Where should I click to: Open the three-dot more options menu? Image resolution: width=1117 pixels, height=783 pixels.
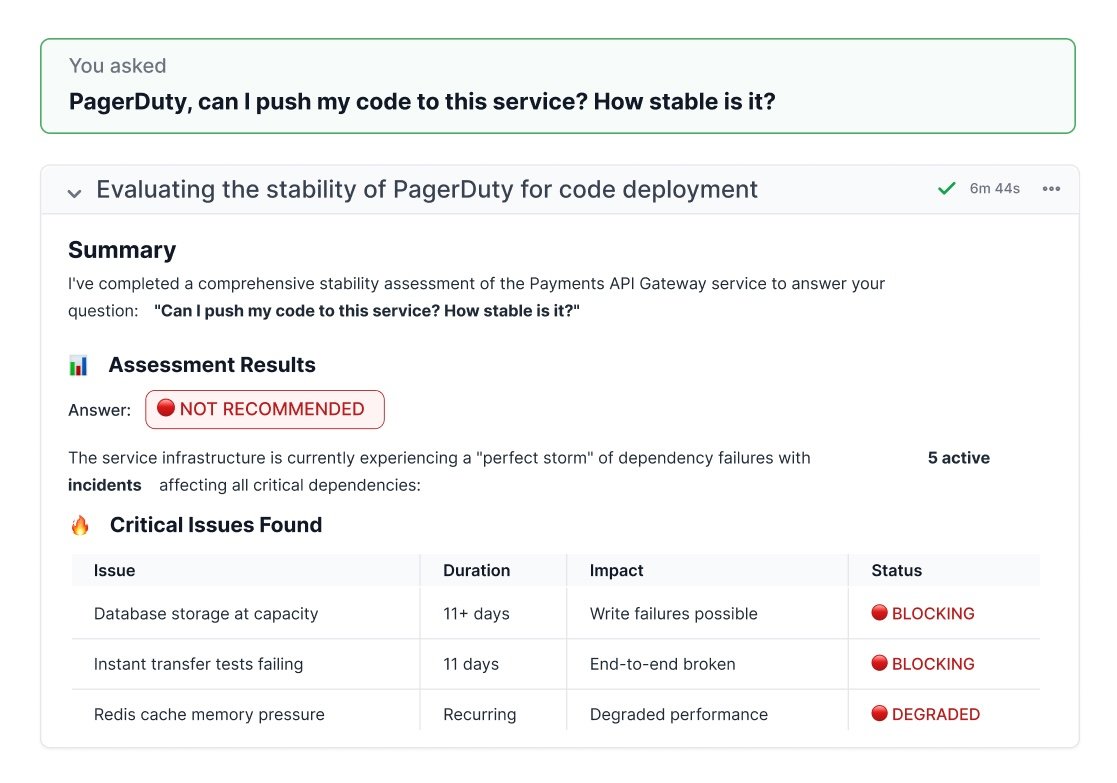point(1051,189)
